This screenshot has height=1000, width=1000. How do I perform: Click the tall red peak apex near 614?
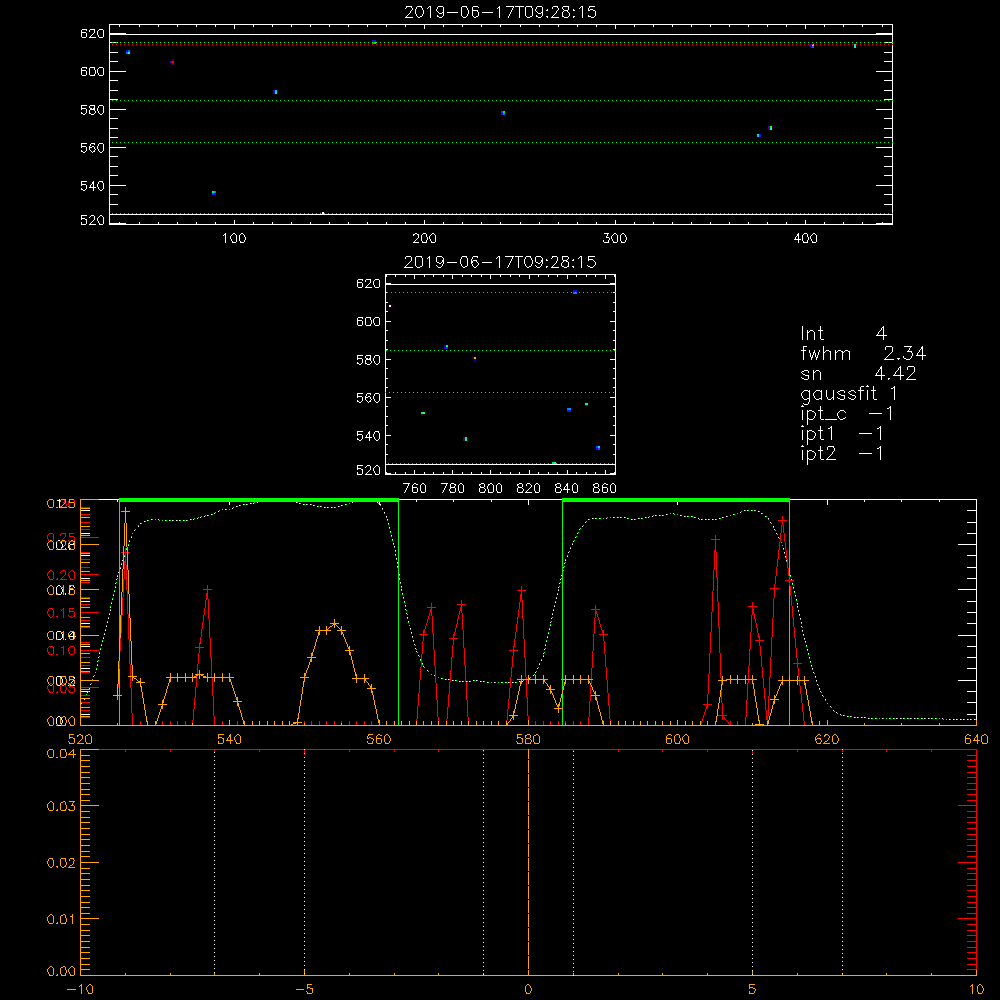click(x=783, y=521)
